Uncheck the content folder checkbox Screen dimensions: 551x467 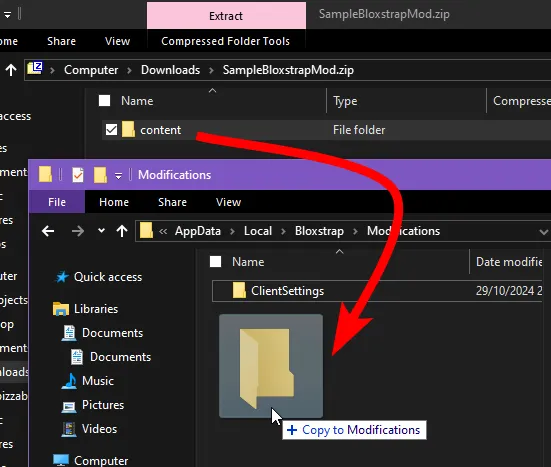111,130
